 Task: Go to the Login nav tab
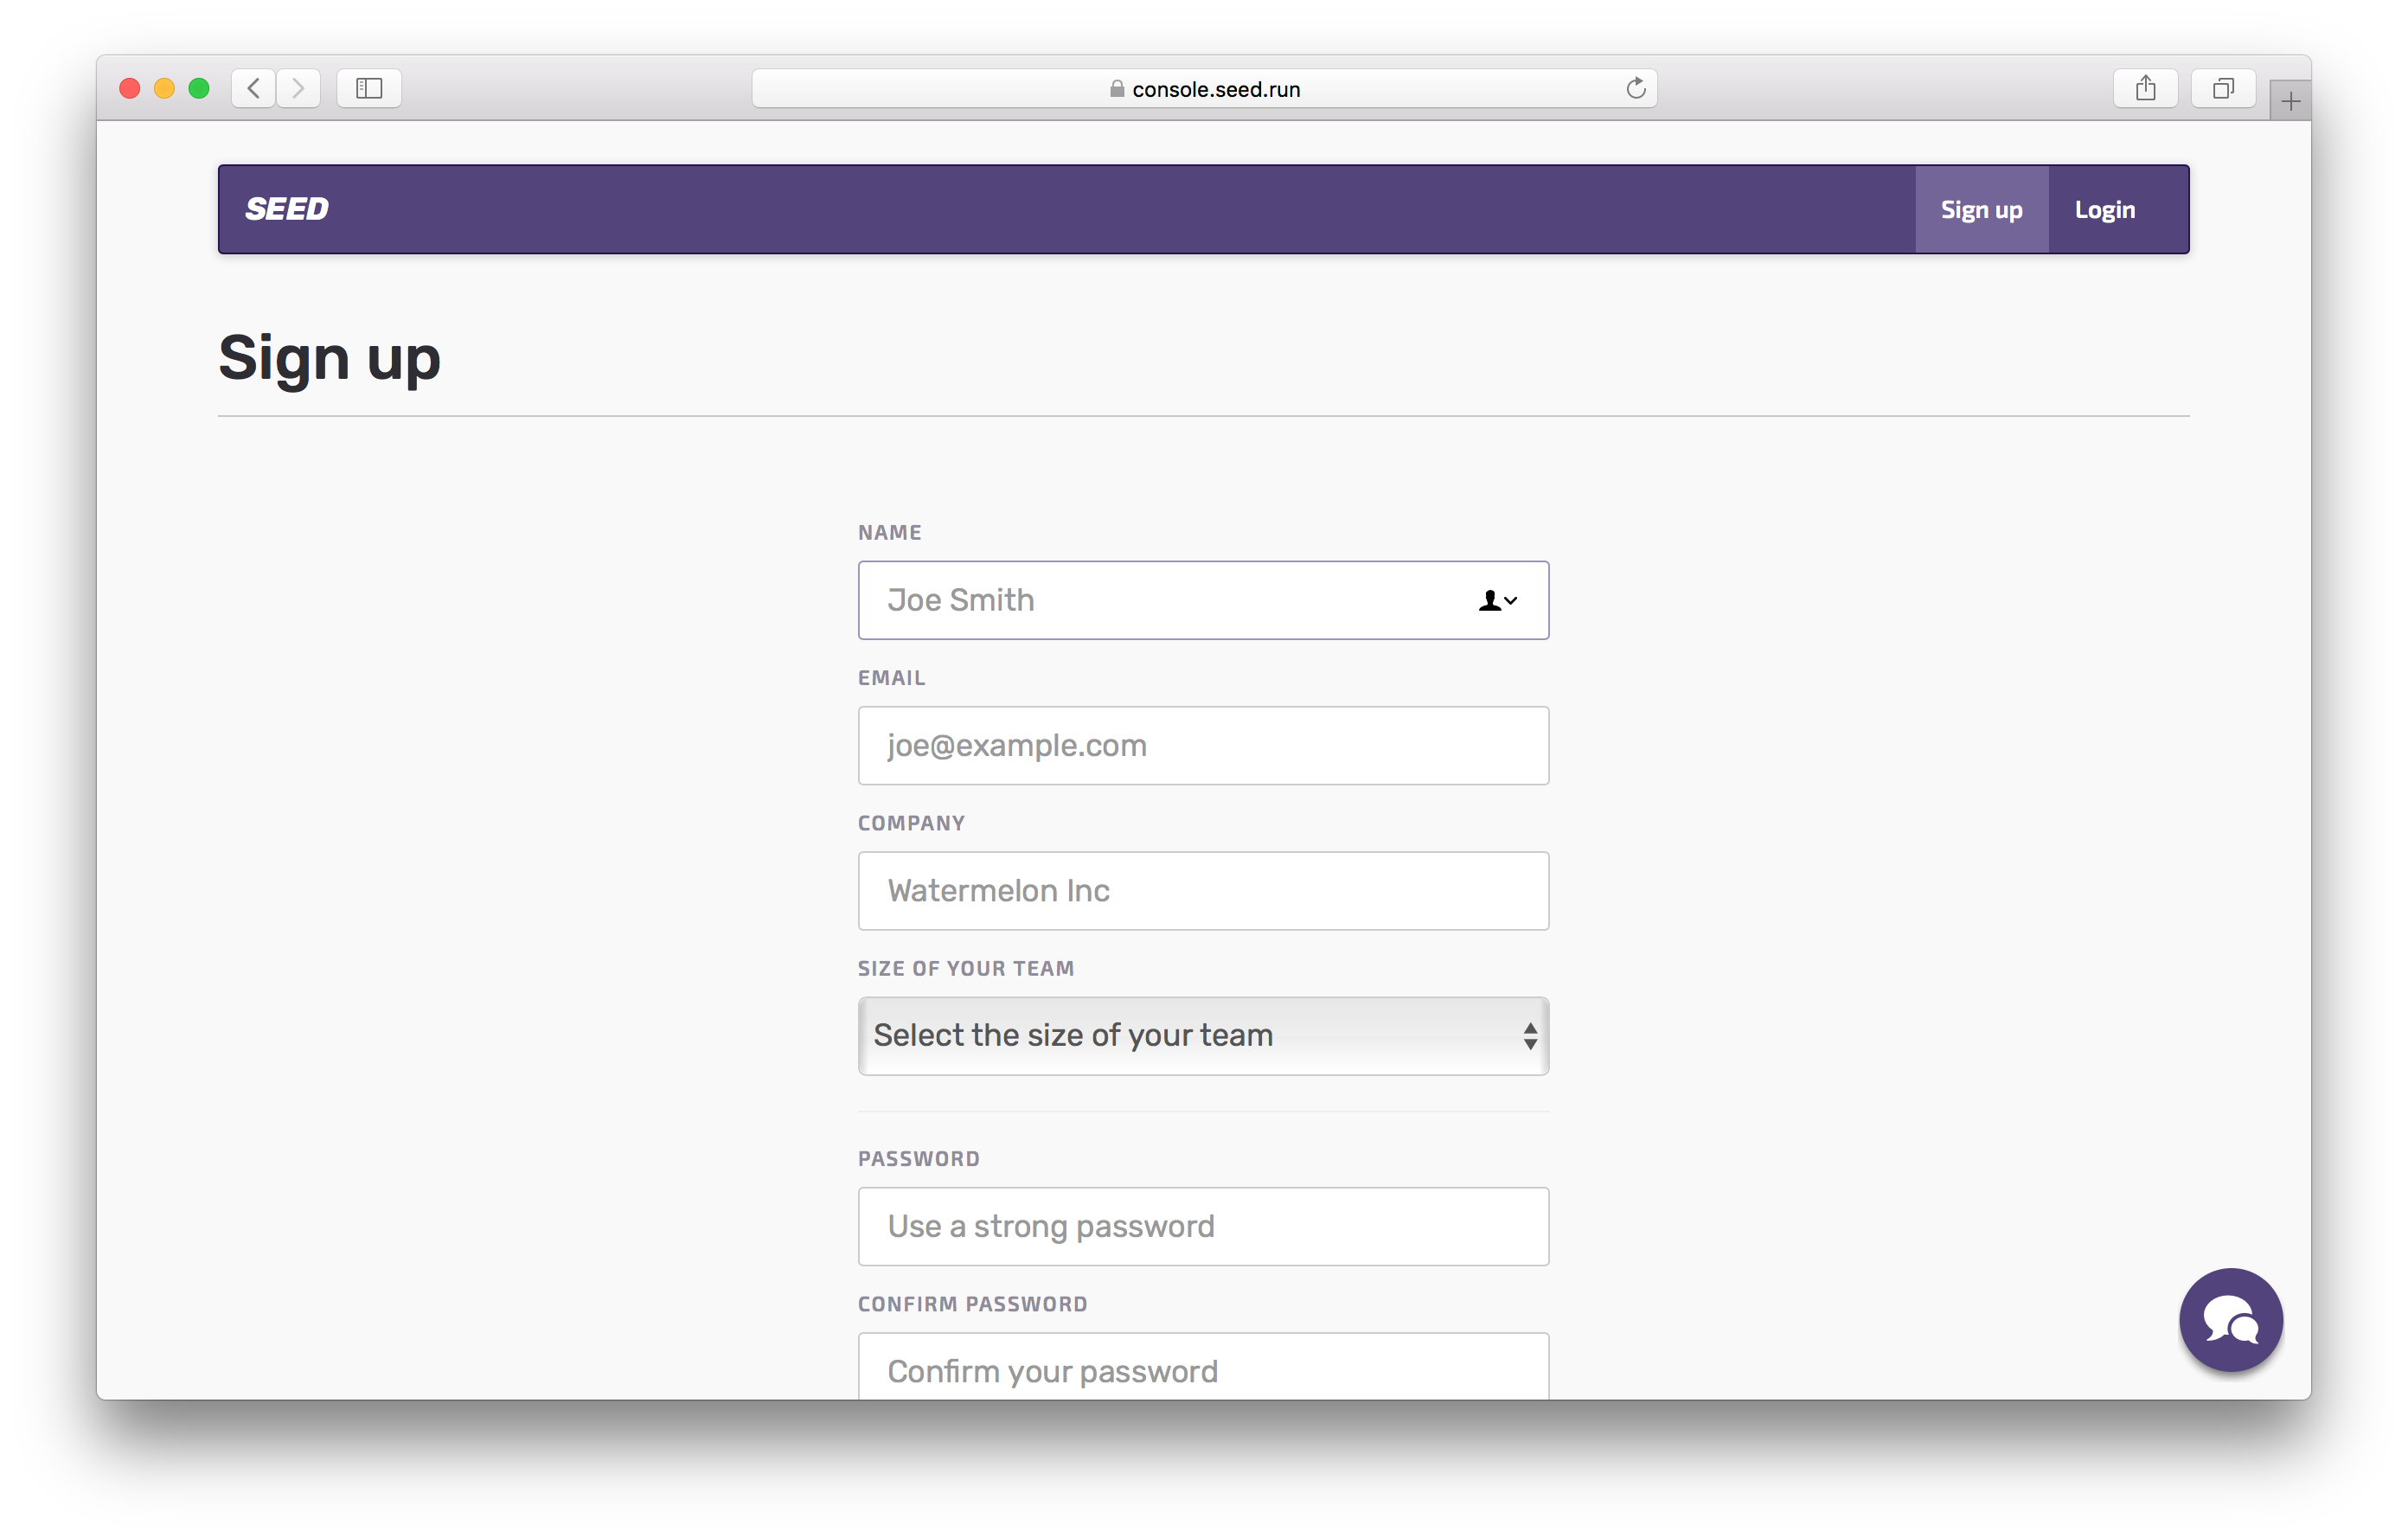tap(2104, 210)
